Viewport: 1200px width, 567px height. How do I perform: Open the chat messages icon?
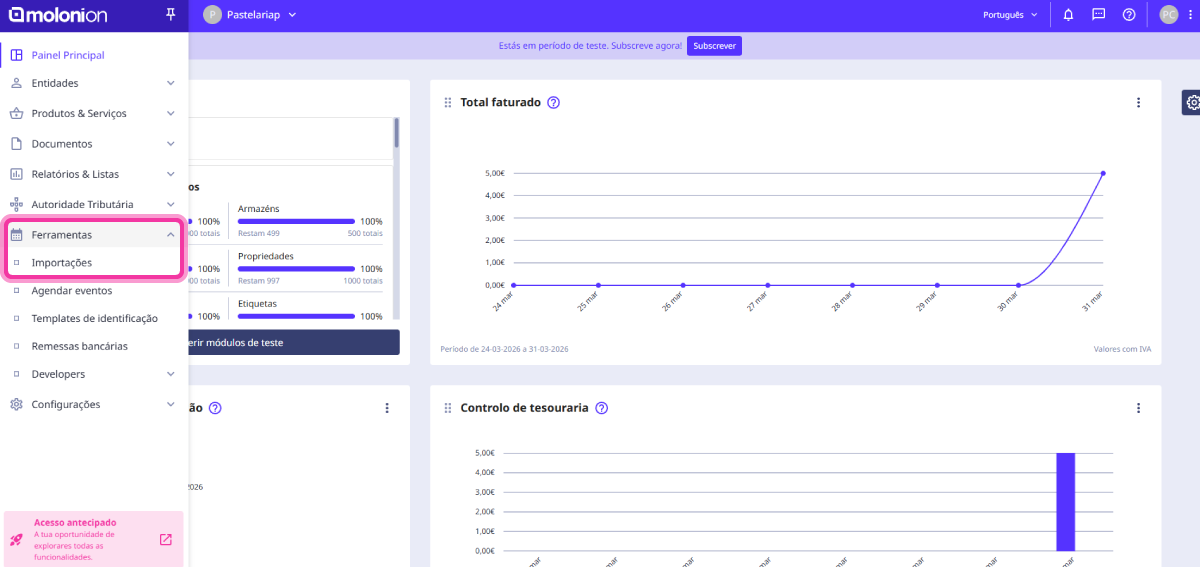tap(1098, 15)
